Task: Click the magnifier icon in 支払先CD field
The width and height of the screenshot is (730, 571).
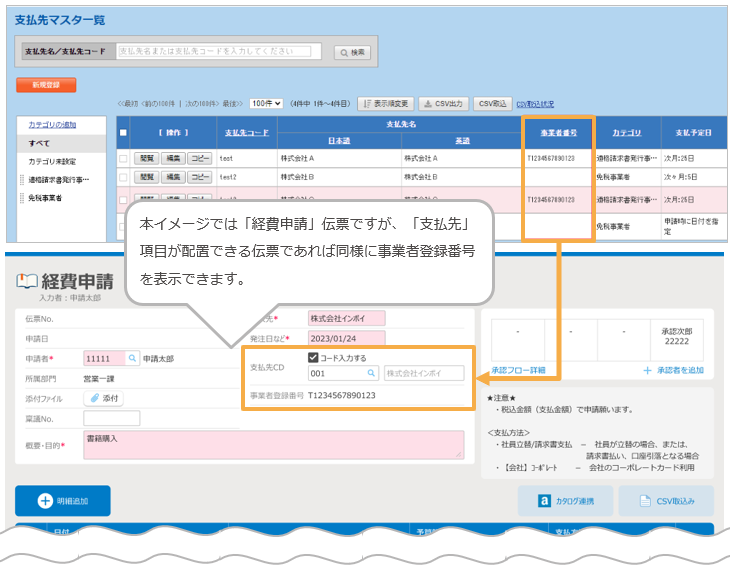Action: [371, 373]
